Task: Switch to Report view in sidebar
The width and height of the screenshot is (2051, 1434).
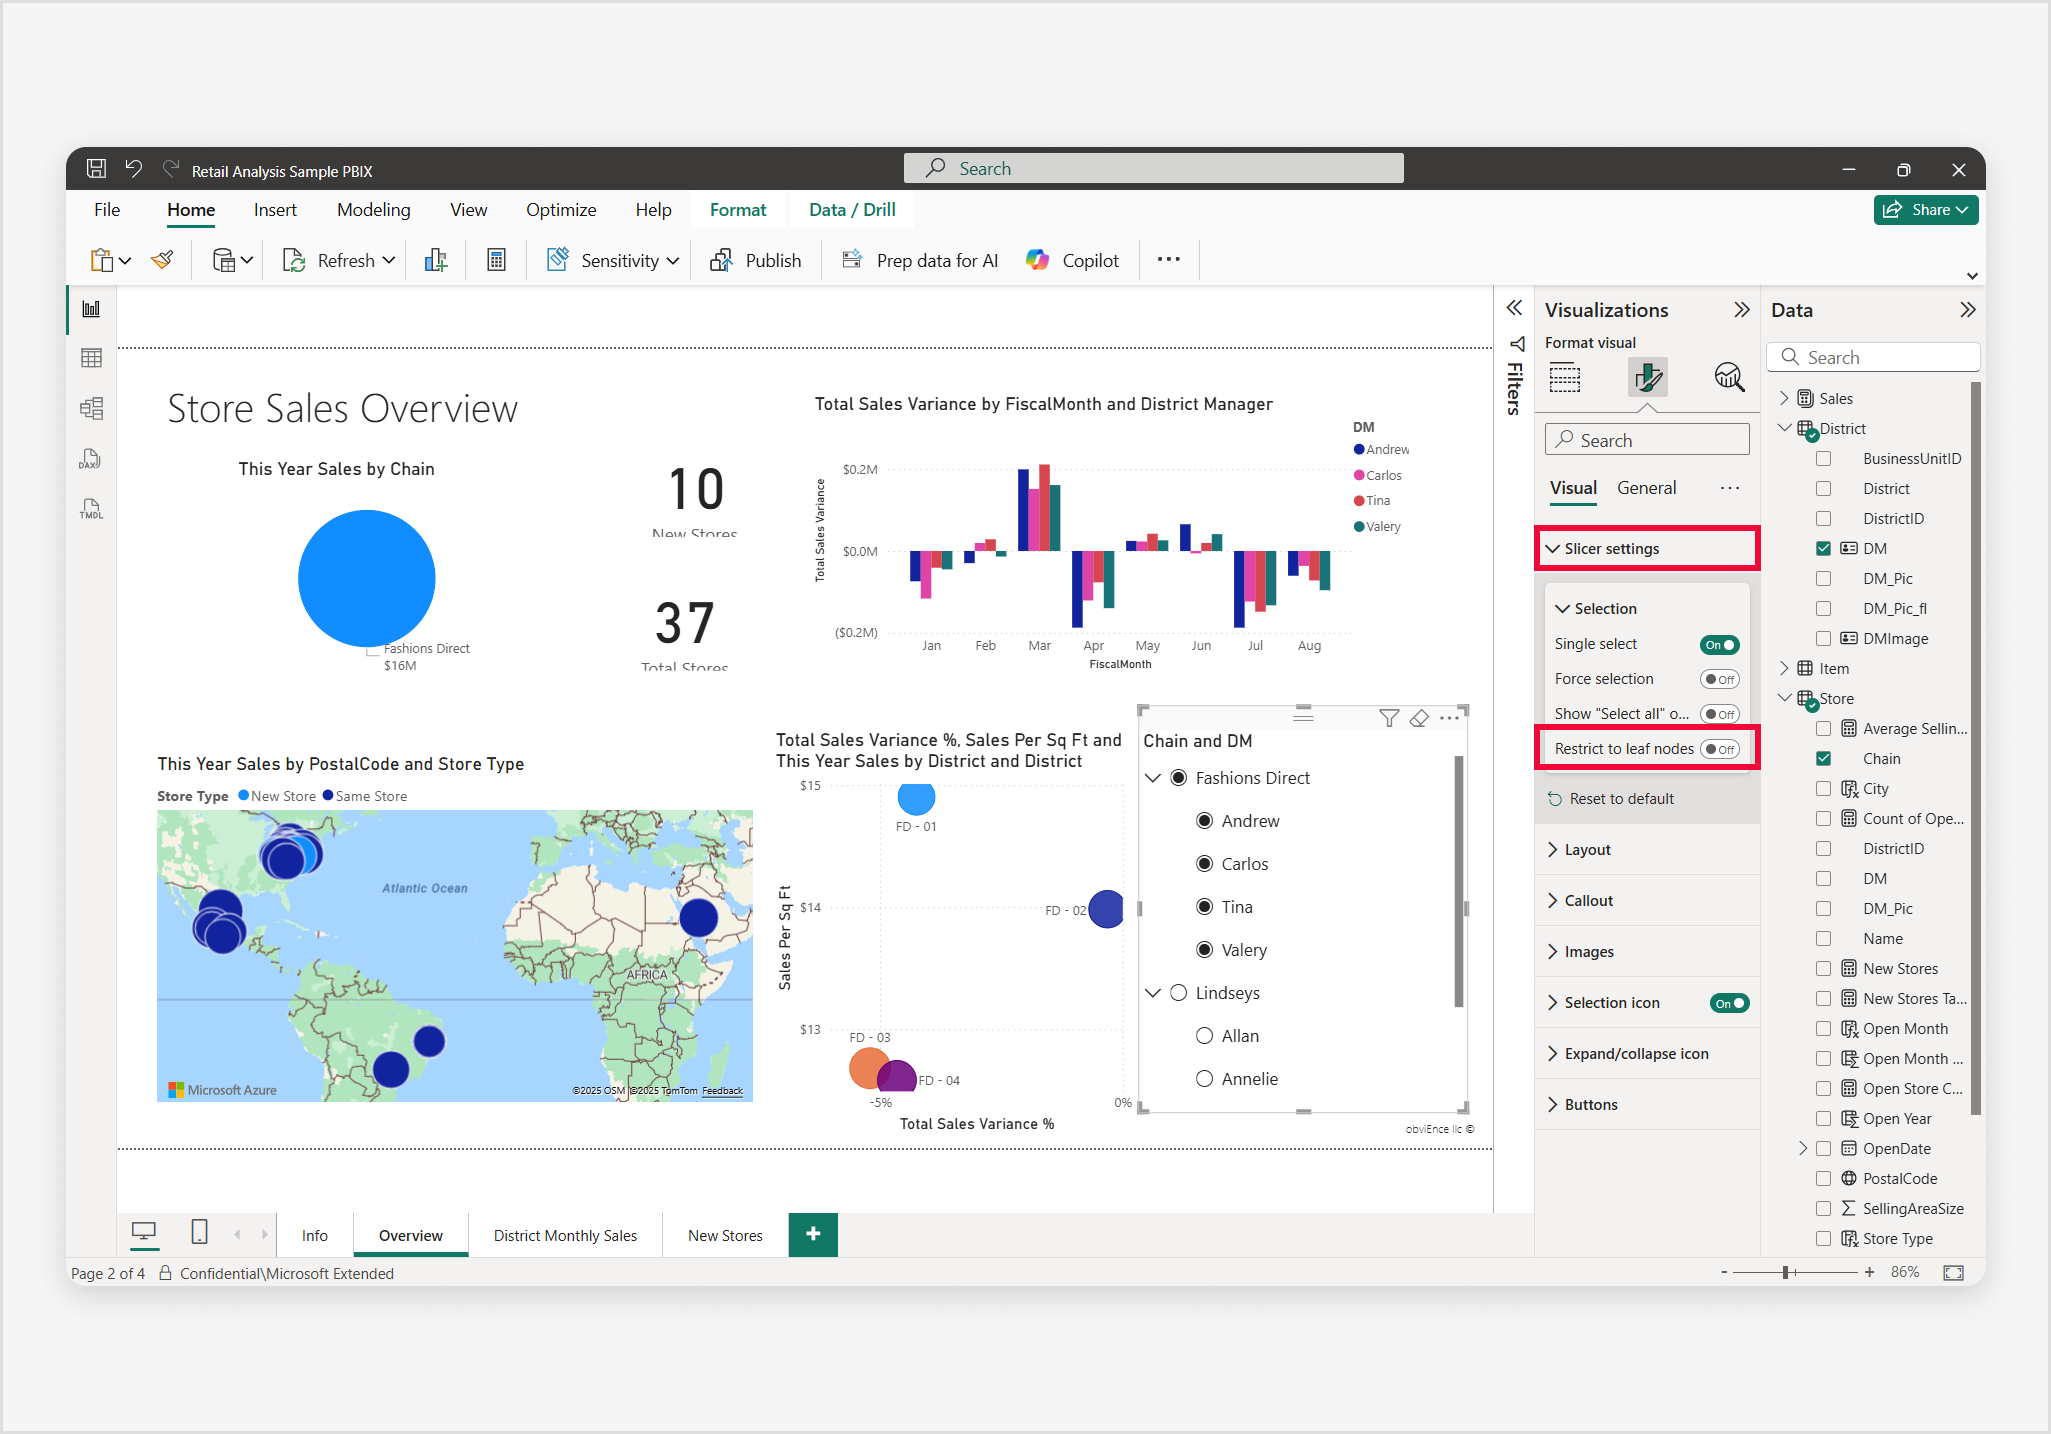Action: tap(91, 309)
